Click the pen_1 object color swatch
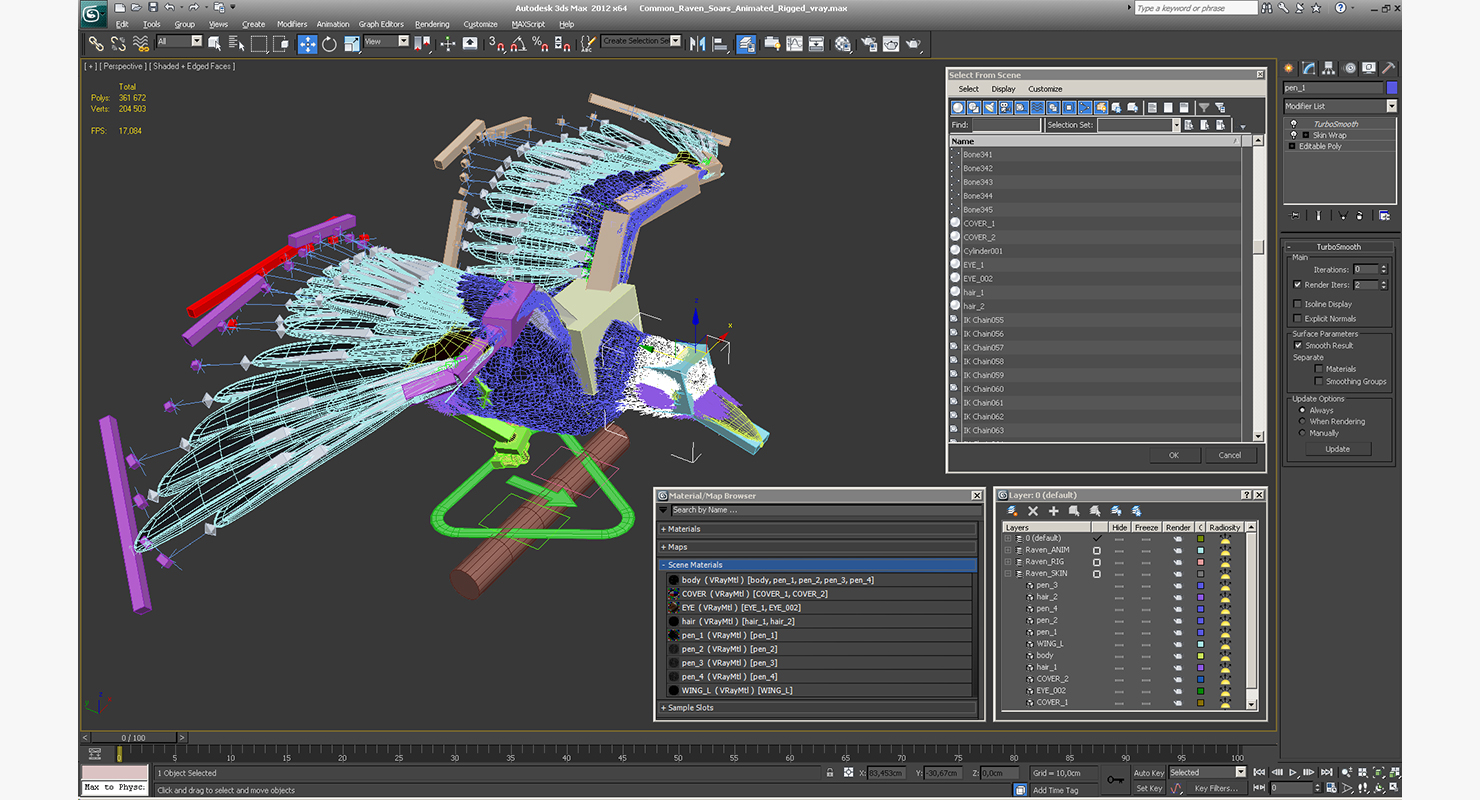 (1391, 88)
